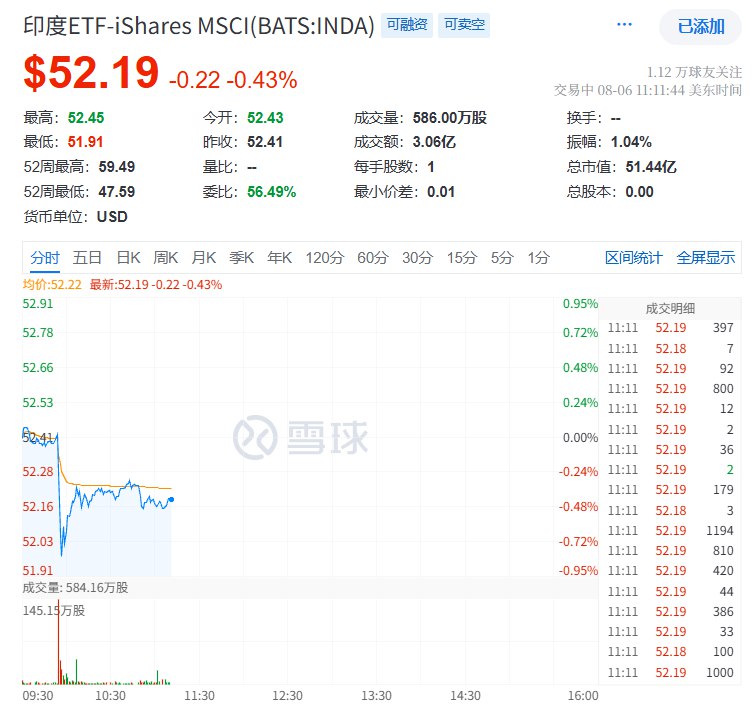Click the trade row with volume 1194

(670, 531)
